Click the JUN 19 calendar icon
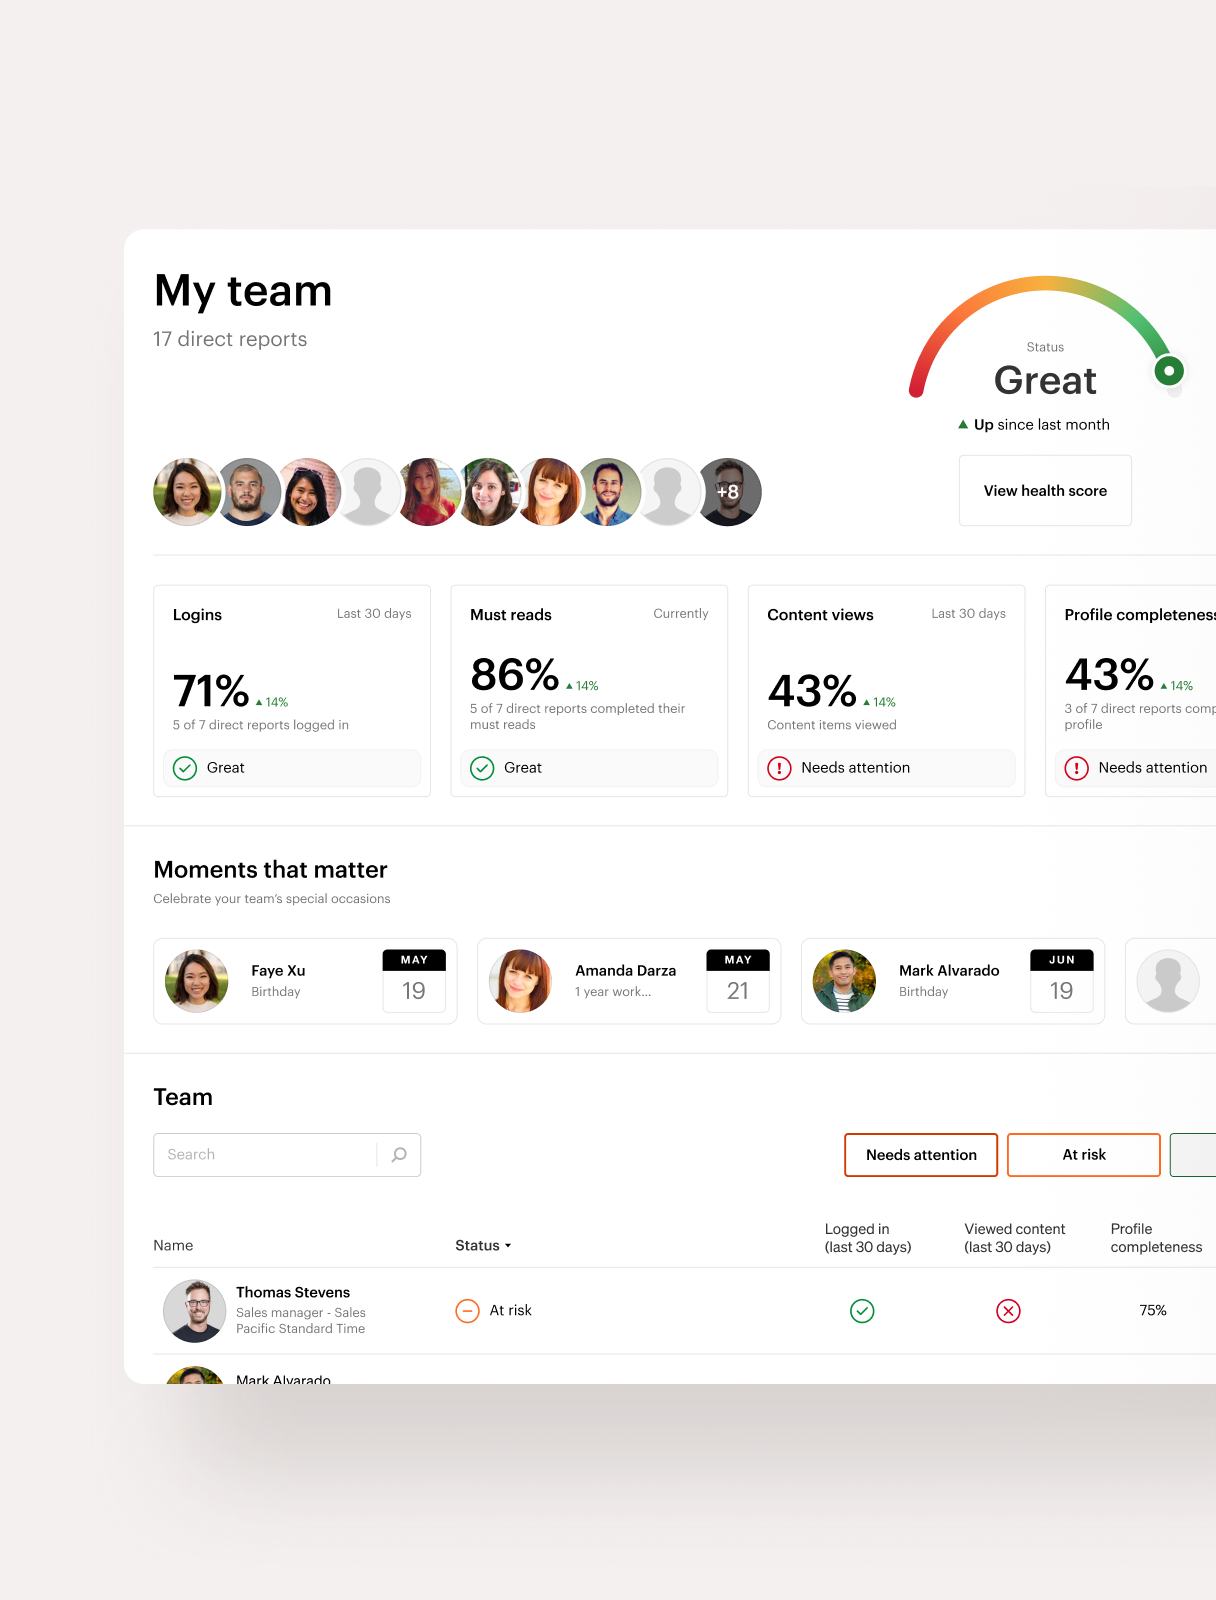This screenshot has height=1600, width=1216. (x=1062, y=981)
